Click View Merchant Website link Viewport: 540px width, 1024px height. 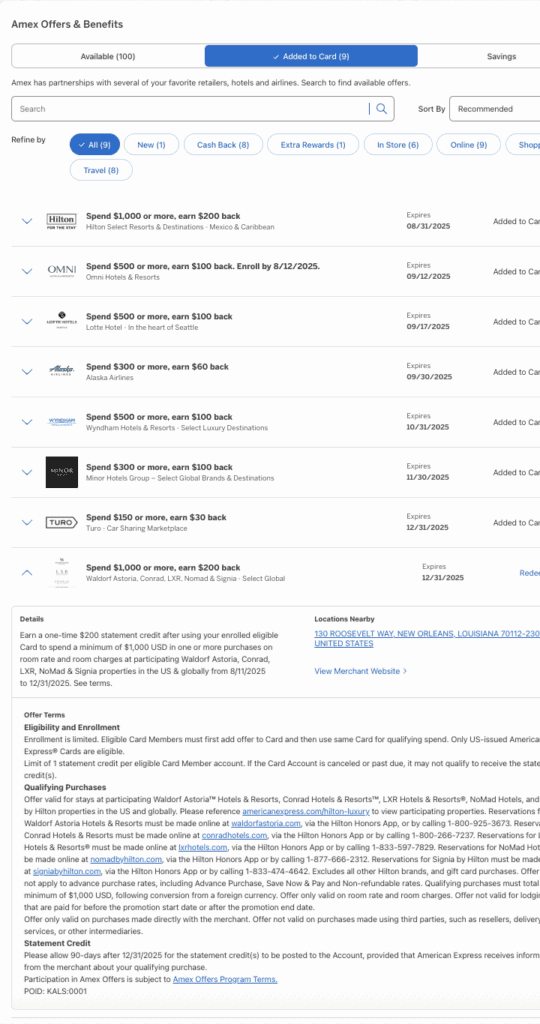360,671
